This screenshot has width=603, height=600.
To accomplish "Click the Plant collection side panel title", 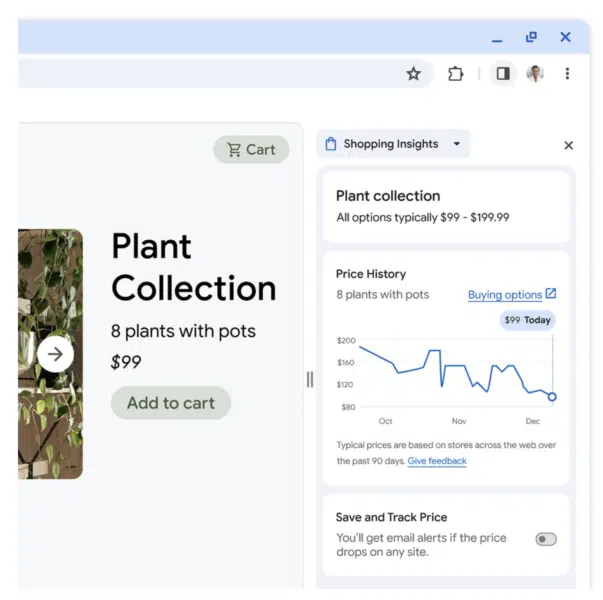I will 388,196.
